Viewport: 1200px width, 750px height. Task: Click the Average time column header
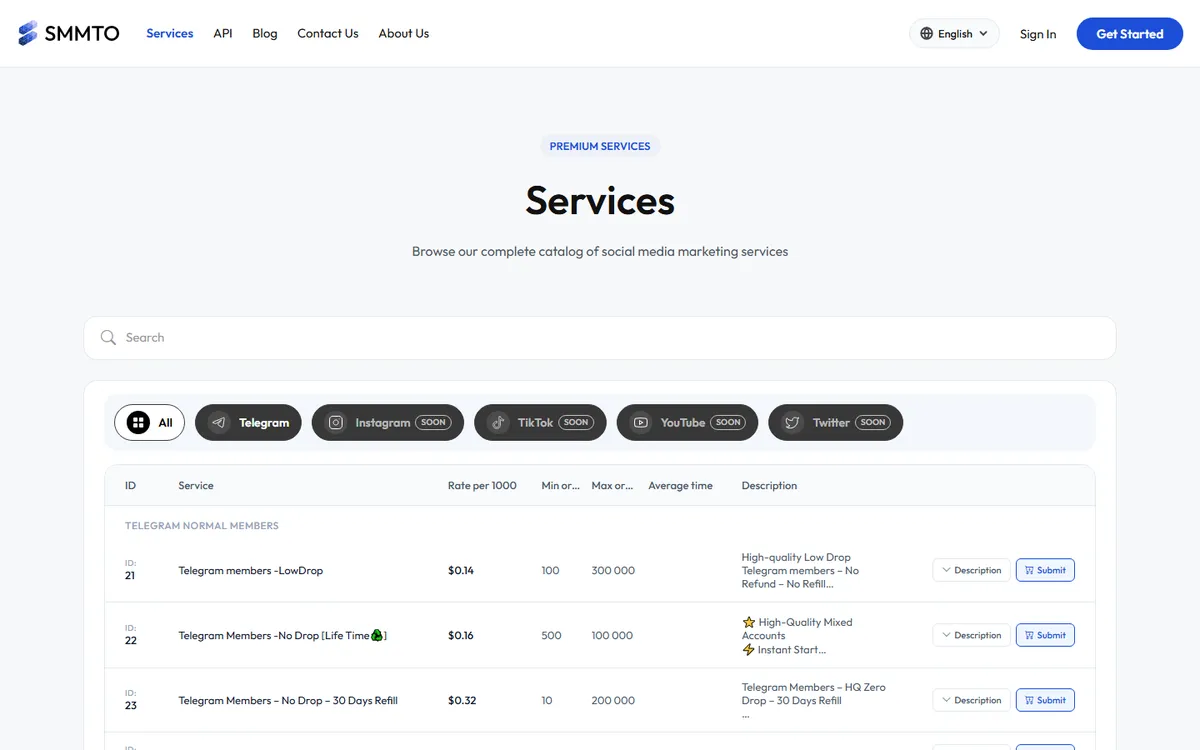click(x=680, y=485)
